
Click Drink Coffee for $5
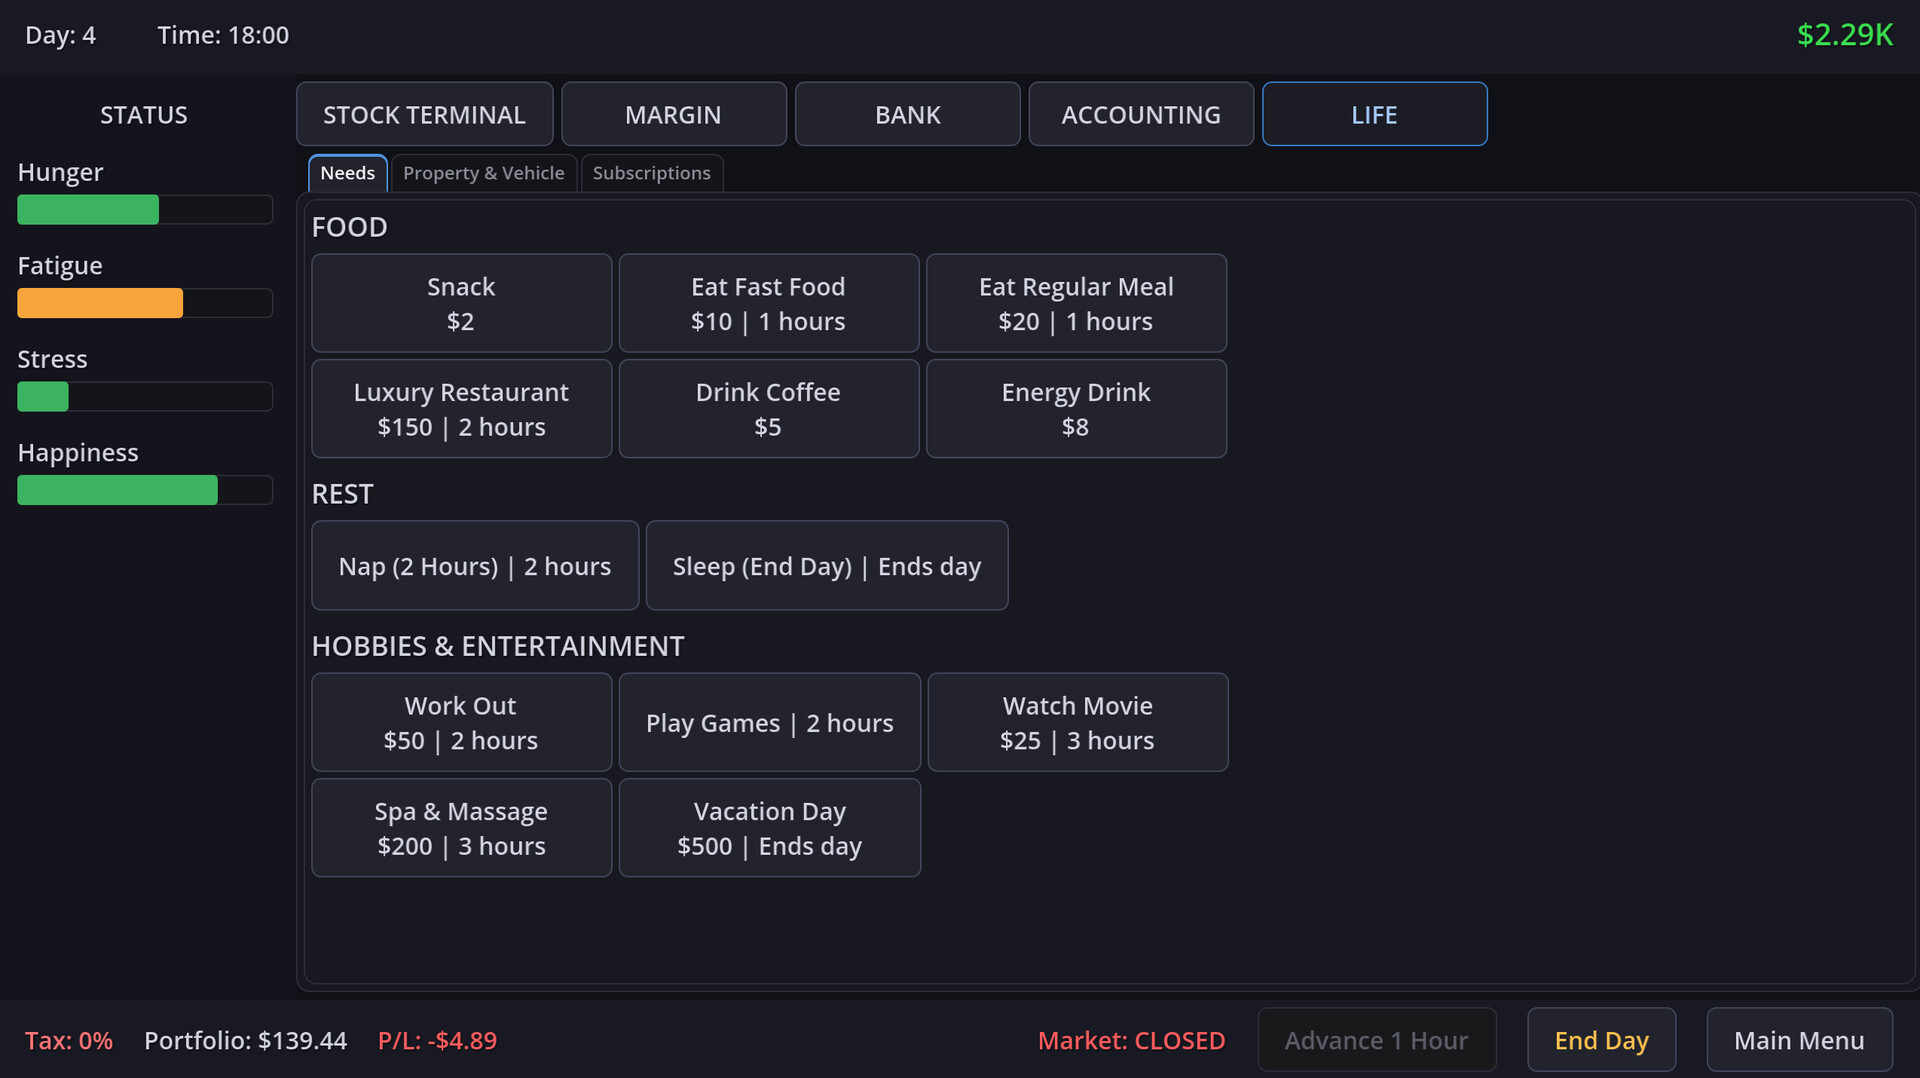pyautogui.click(x=768, y=409)
